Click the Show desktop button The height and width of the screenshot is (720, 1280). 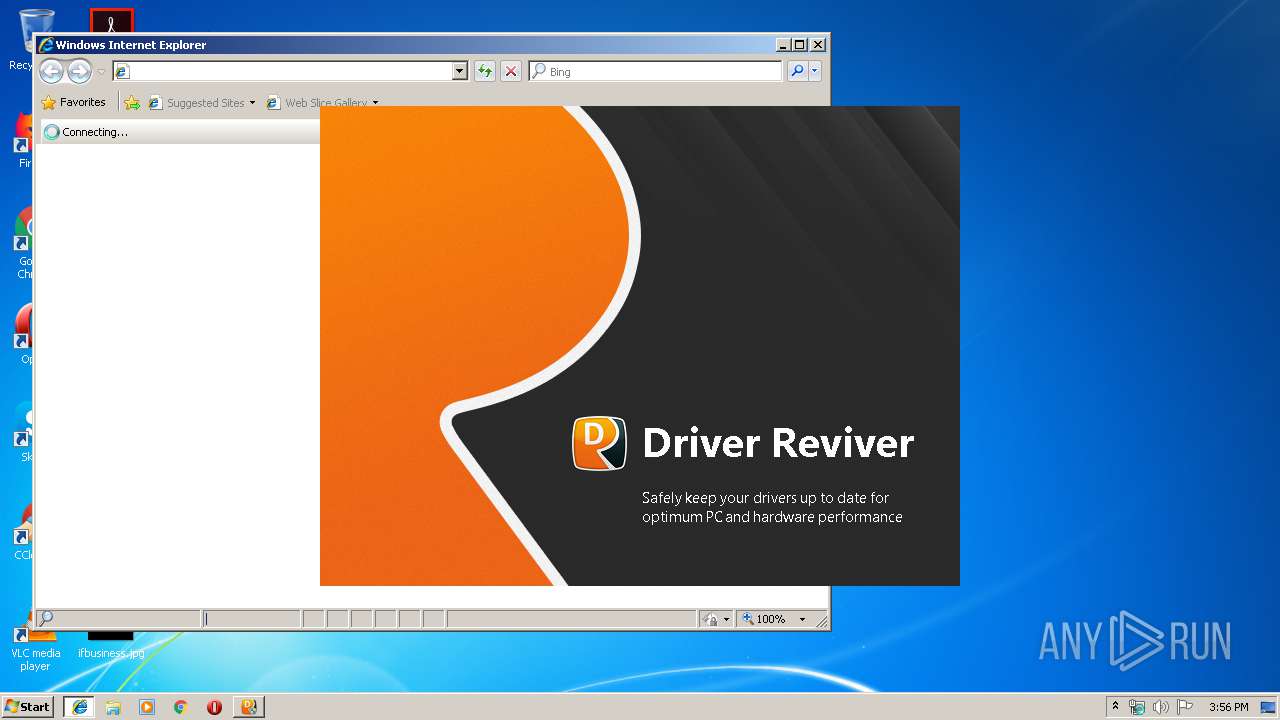[1269, 707]
